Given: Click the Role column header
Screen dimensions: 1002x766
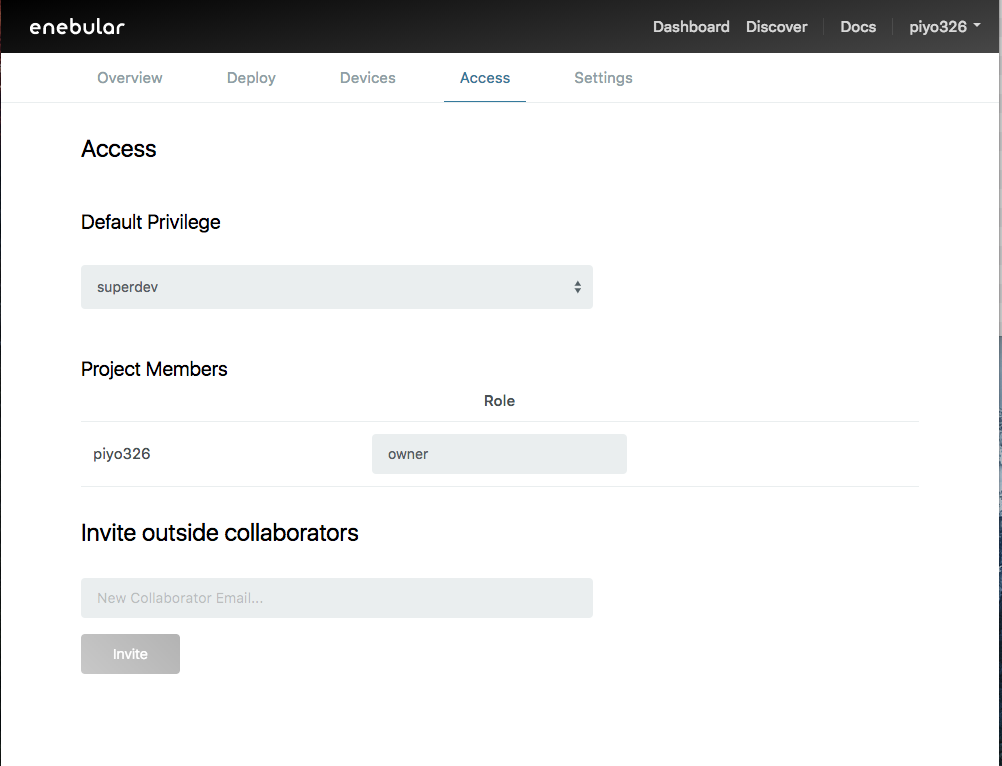Looking at the screenshot, I should tap(499, 401).
